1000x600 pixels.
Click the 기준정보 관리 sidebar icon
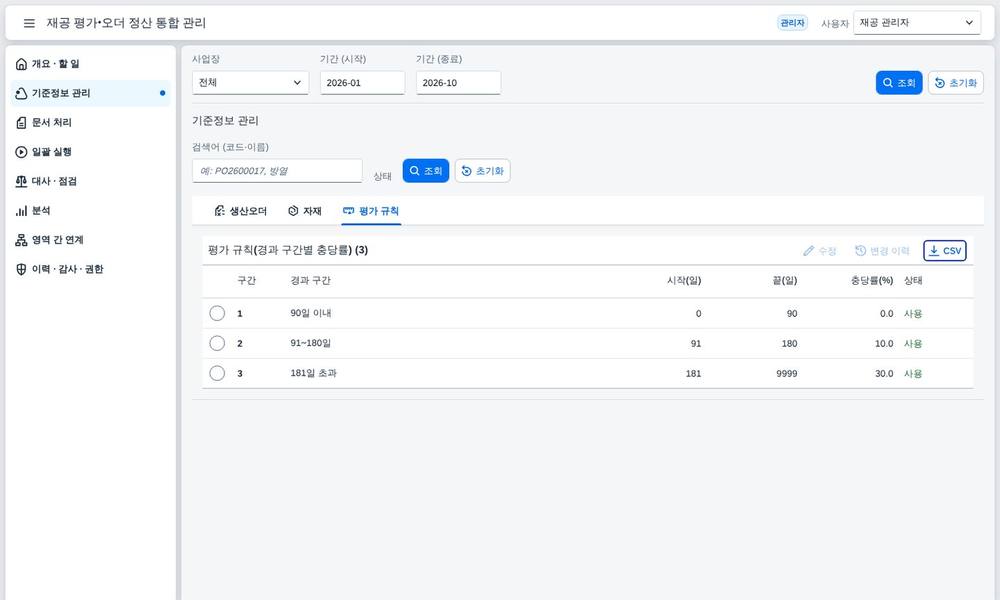21,93
